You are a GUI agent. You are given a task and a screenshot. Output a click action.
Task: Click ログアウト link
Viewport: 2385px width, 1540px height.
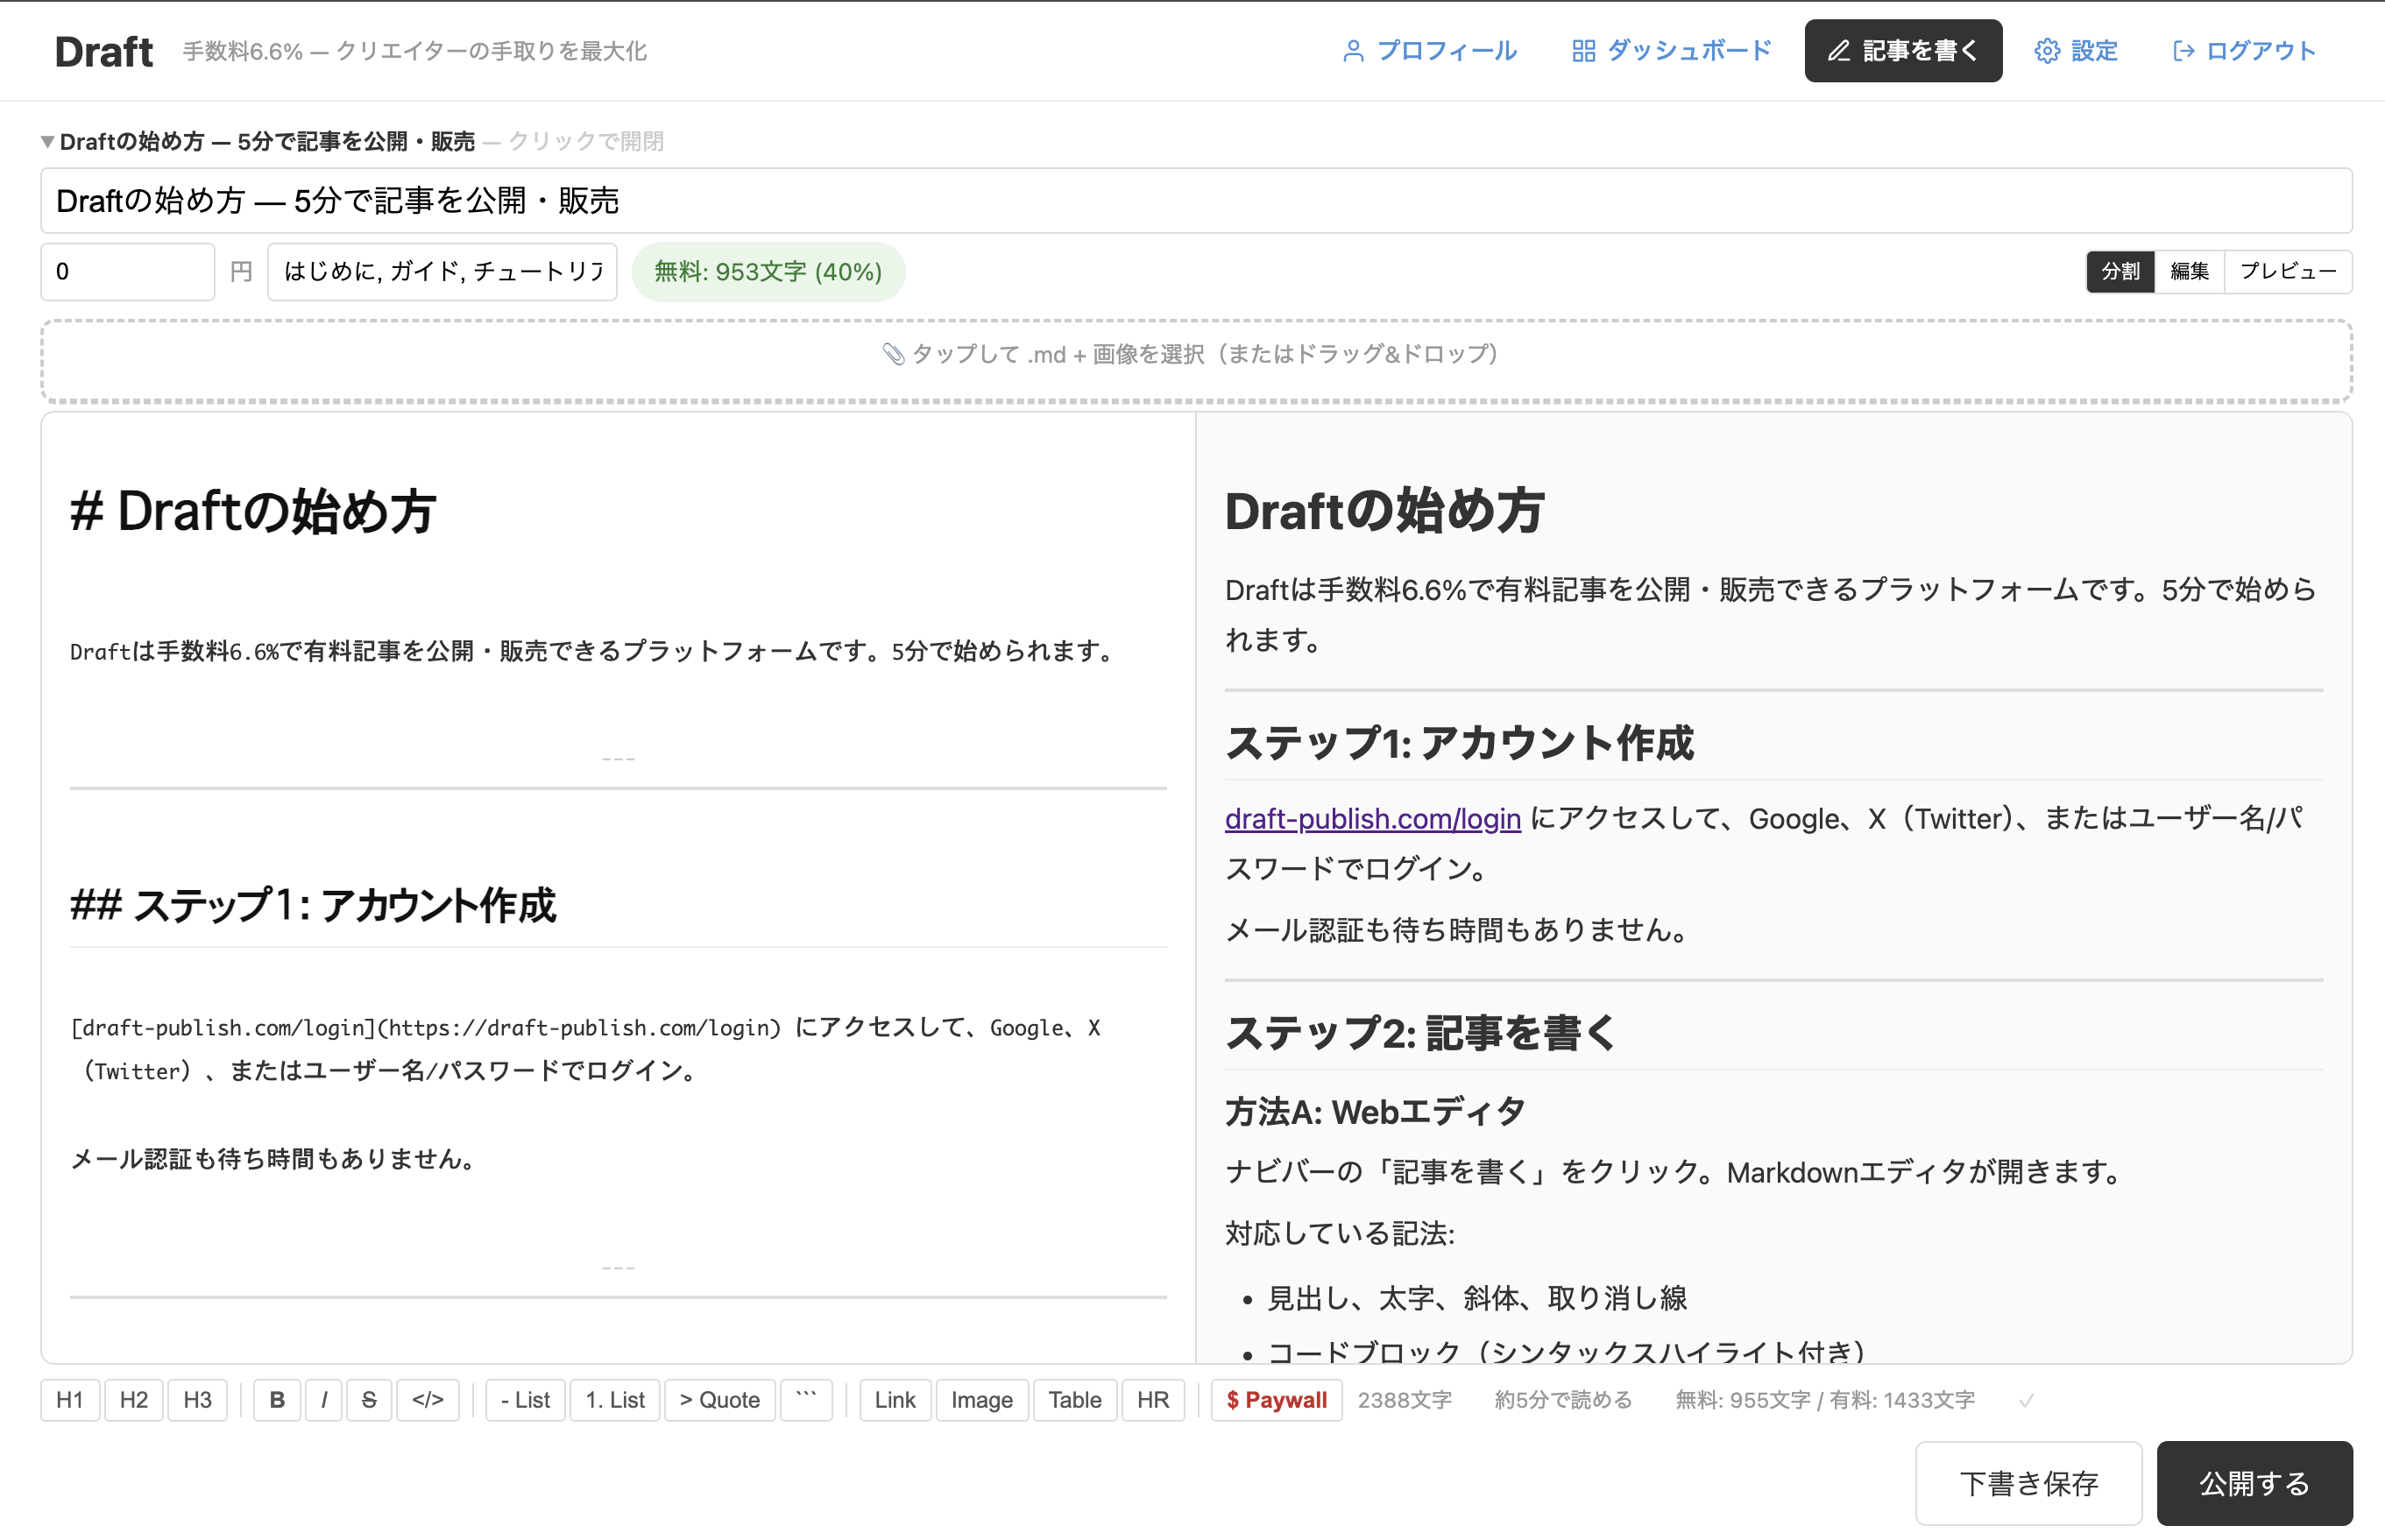(x=2244, y=51)
